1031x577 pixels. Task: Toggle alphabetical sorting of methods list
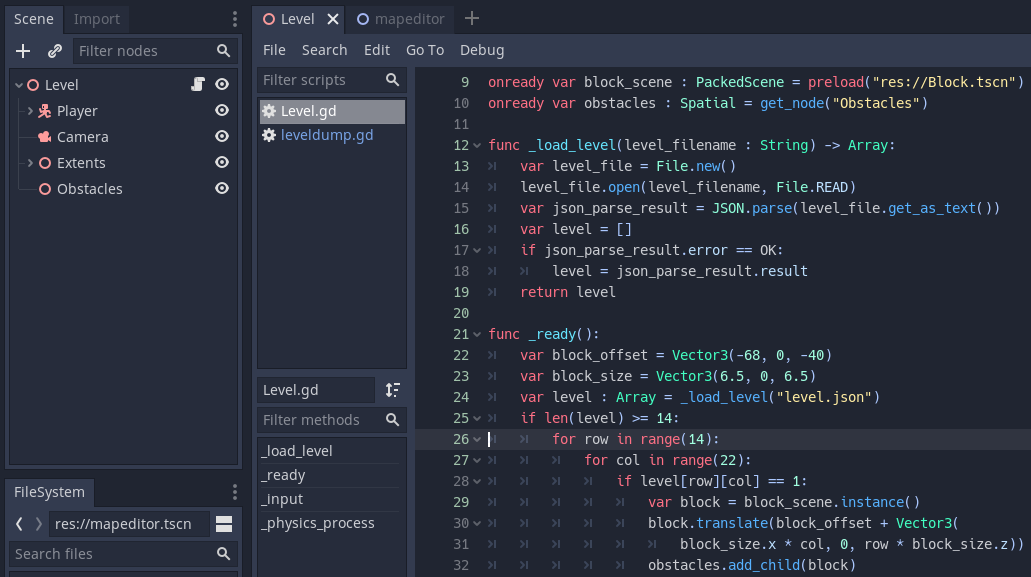pos(393,390)
